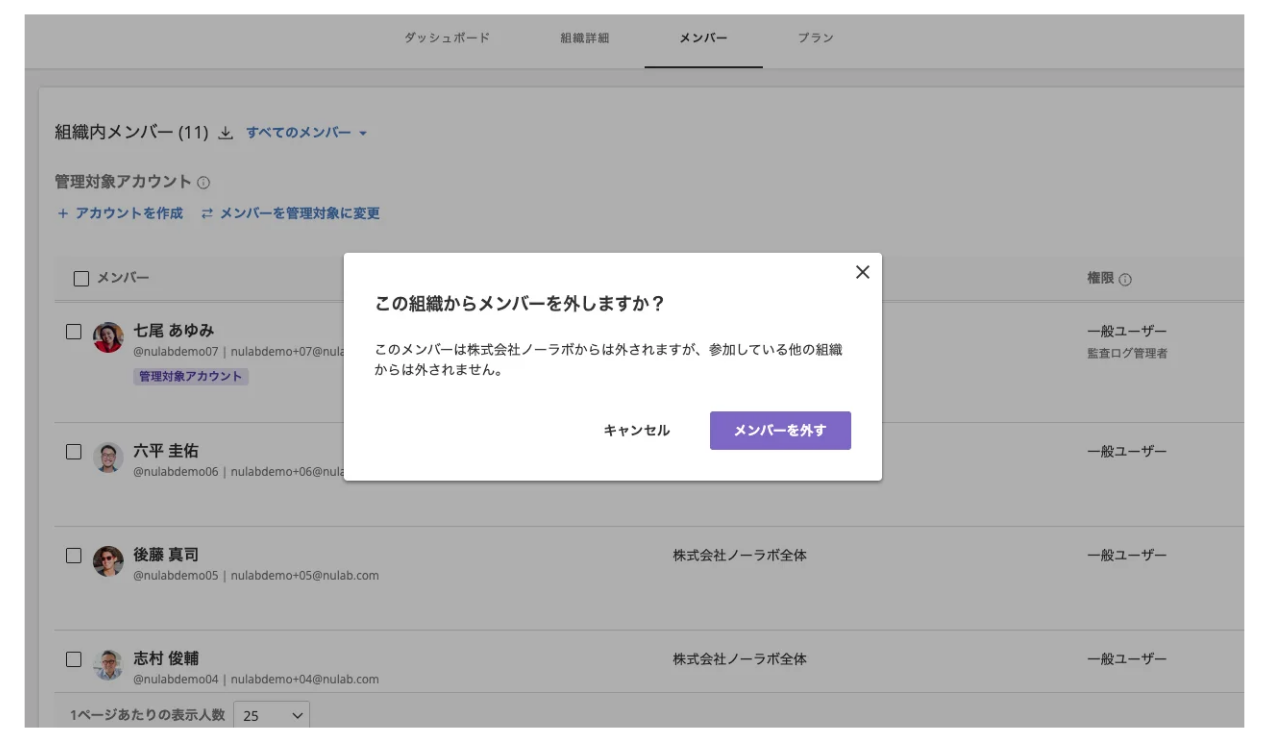Open the per-page count dropdown showing 25
1269x742 pixels.
coord(272,716)
